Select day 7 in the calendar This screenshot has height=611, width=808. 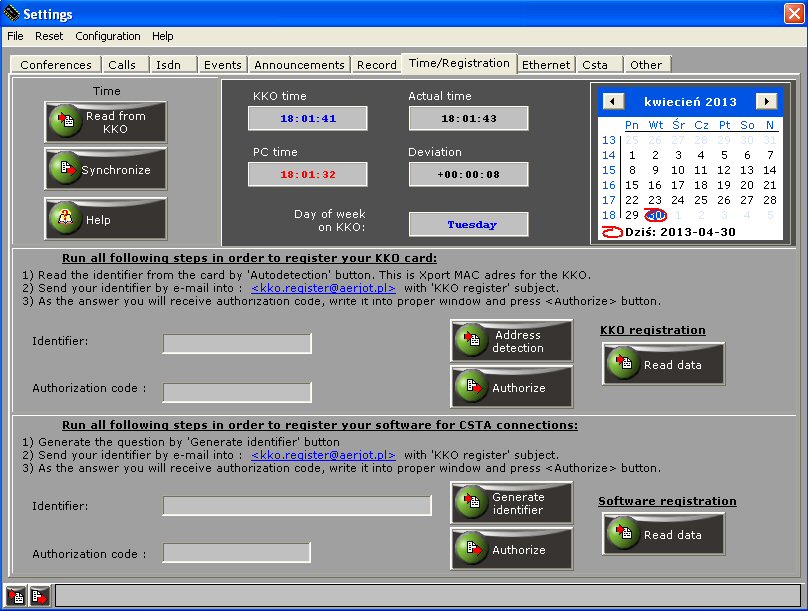pos(770,155)
